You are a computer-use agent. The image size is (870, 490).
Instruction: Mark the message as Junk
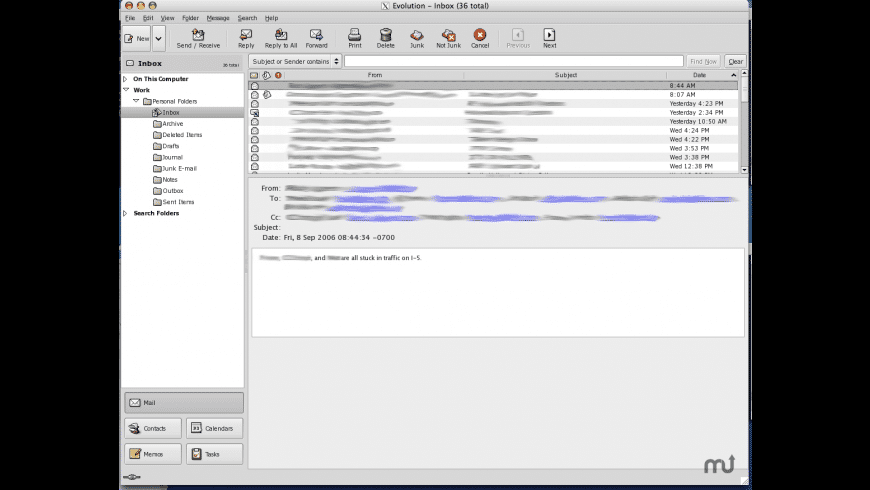(417, 38)
